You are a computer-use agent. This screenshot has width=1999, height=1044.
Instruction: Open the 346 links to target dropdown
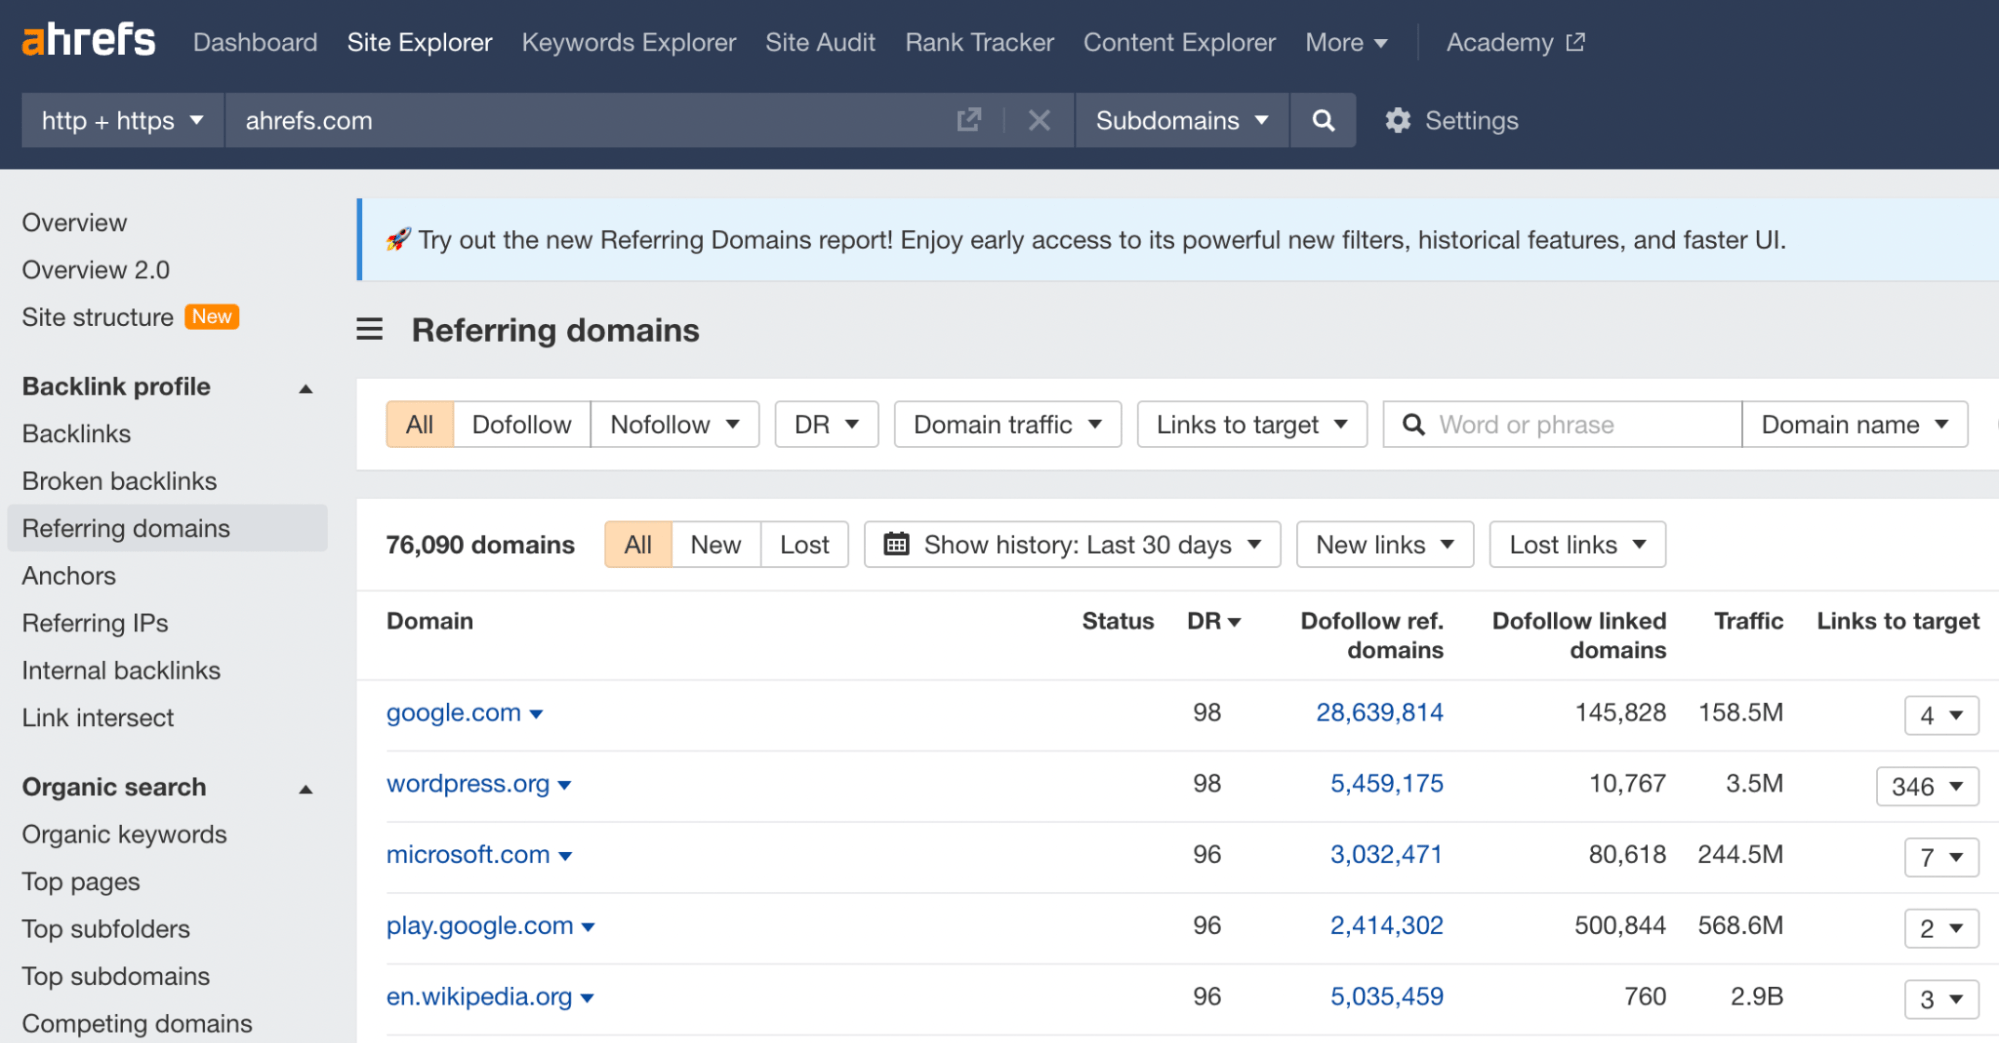point(1925,786)
